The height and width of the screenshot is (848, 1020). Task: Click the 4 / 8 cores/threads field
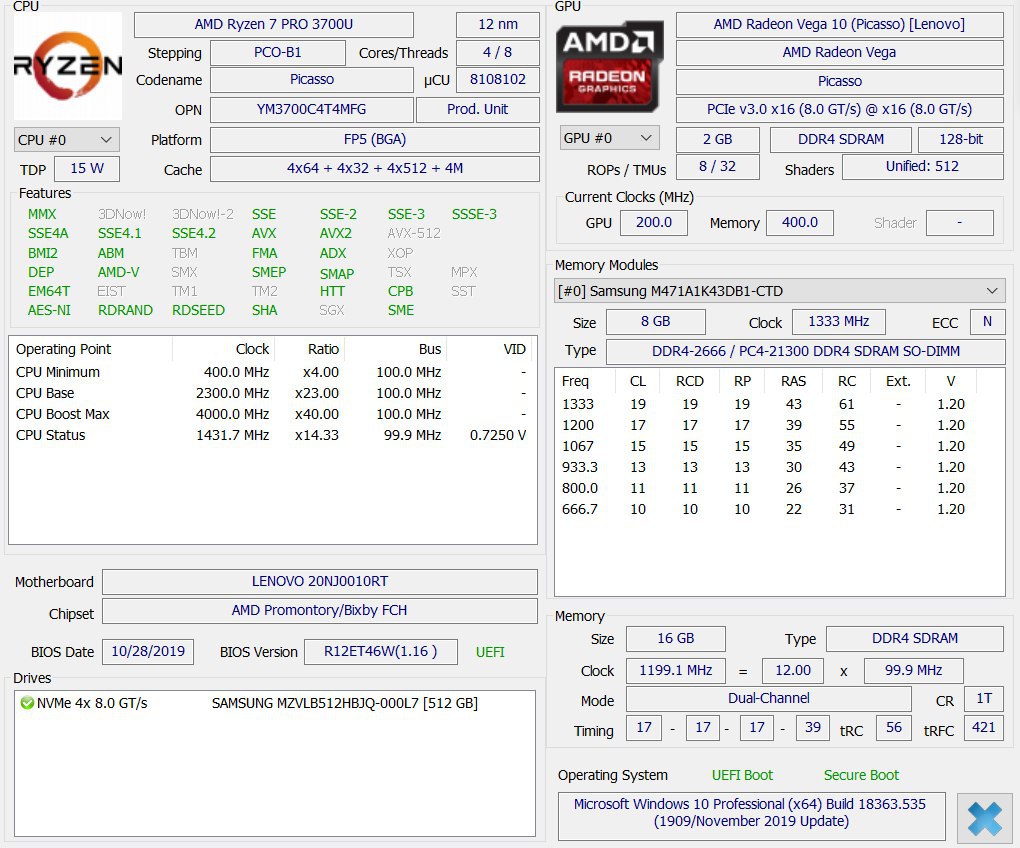click(x=498, y=53)
